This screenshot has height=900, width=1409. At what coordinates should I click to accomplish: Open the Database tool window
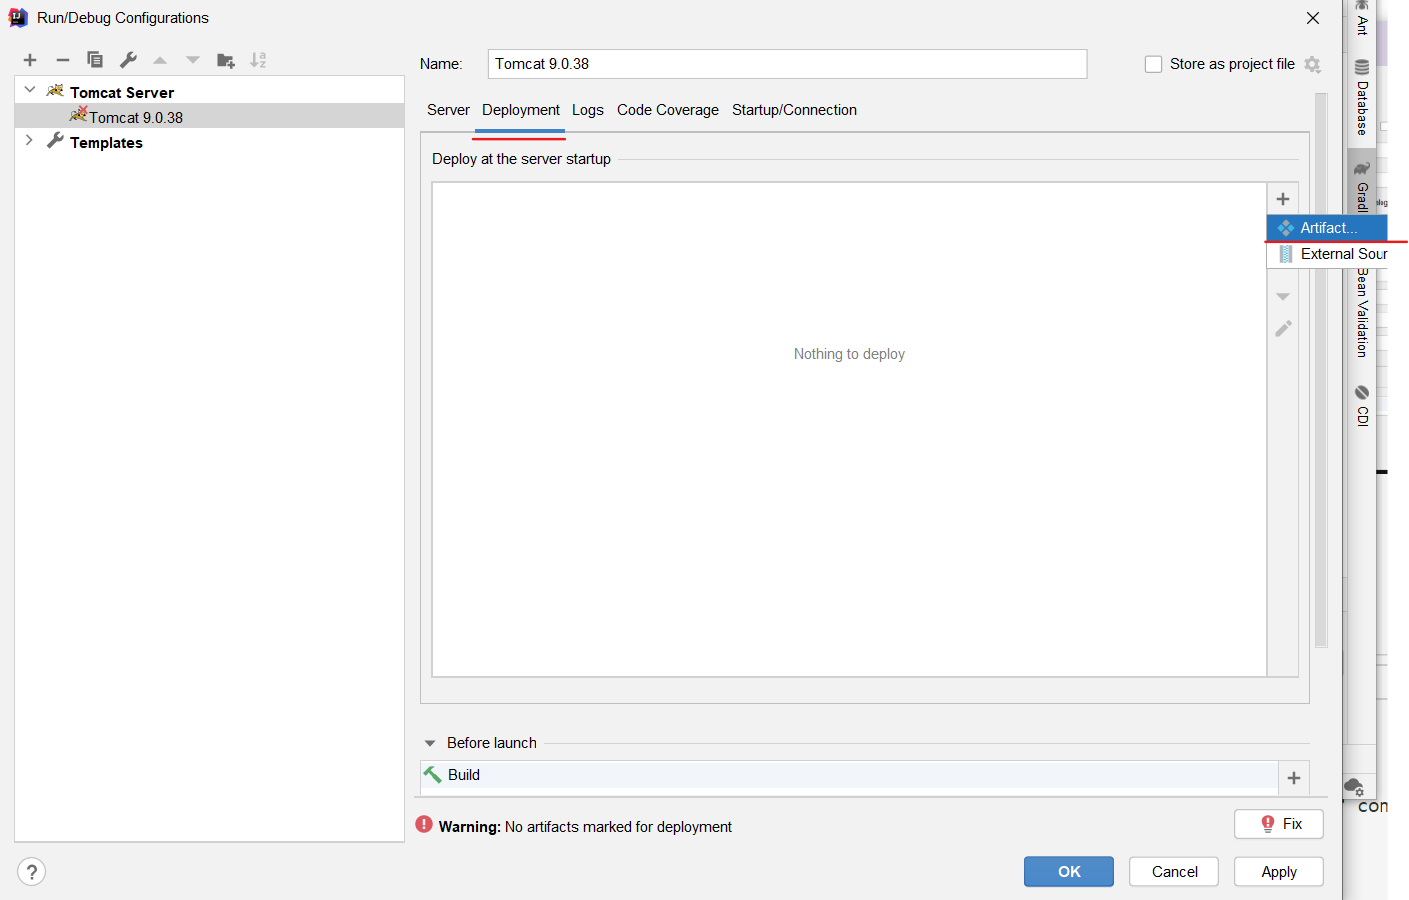click(1362, 98)
